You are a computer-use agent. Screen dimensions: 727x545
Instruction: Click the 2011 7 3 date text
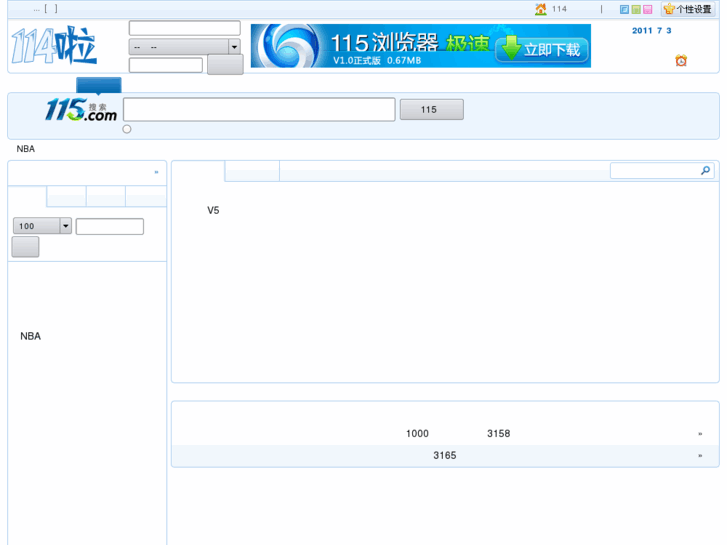click(651, 31)
